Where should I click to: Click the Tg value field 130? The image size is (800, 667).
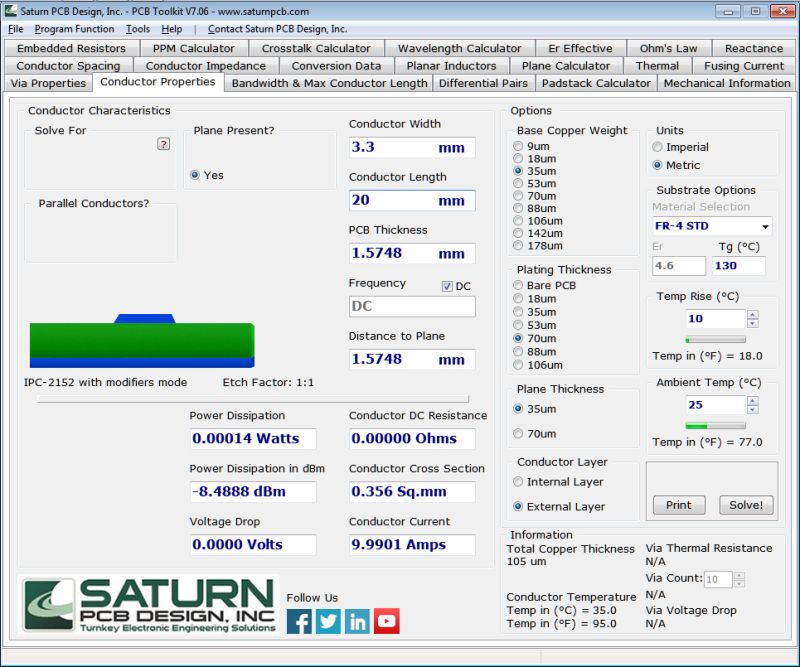coord(739,266)
